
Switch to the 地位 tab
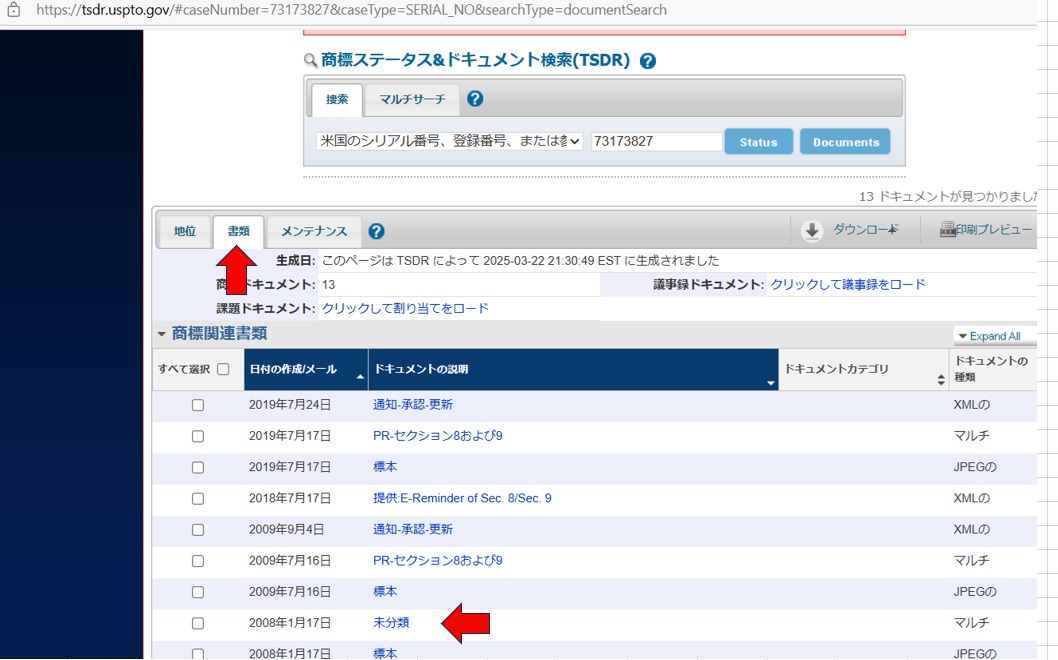click(x=185, y=231)
